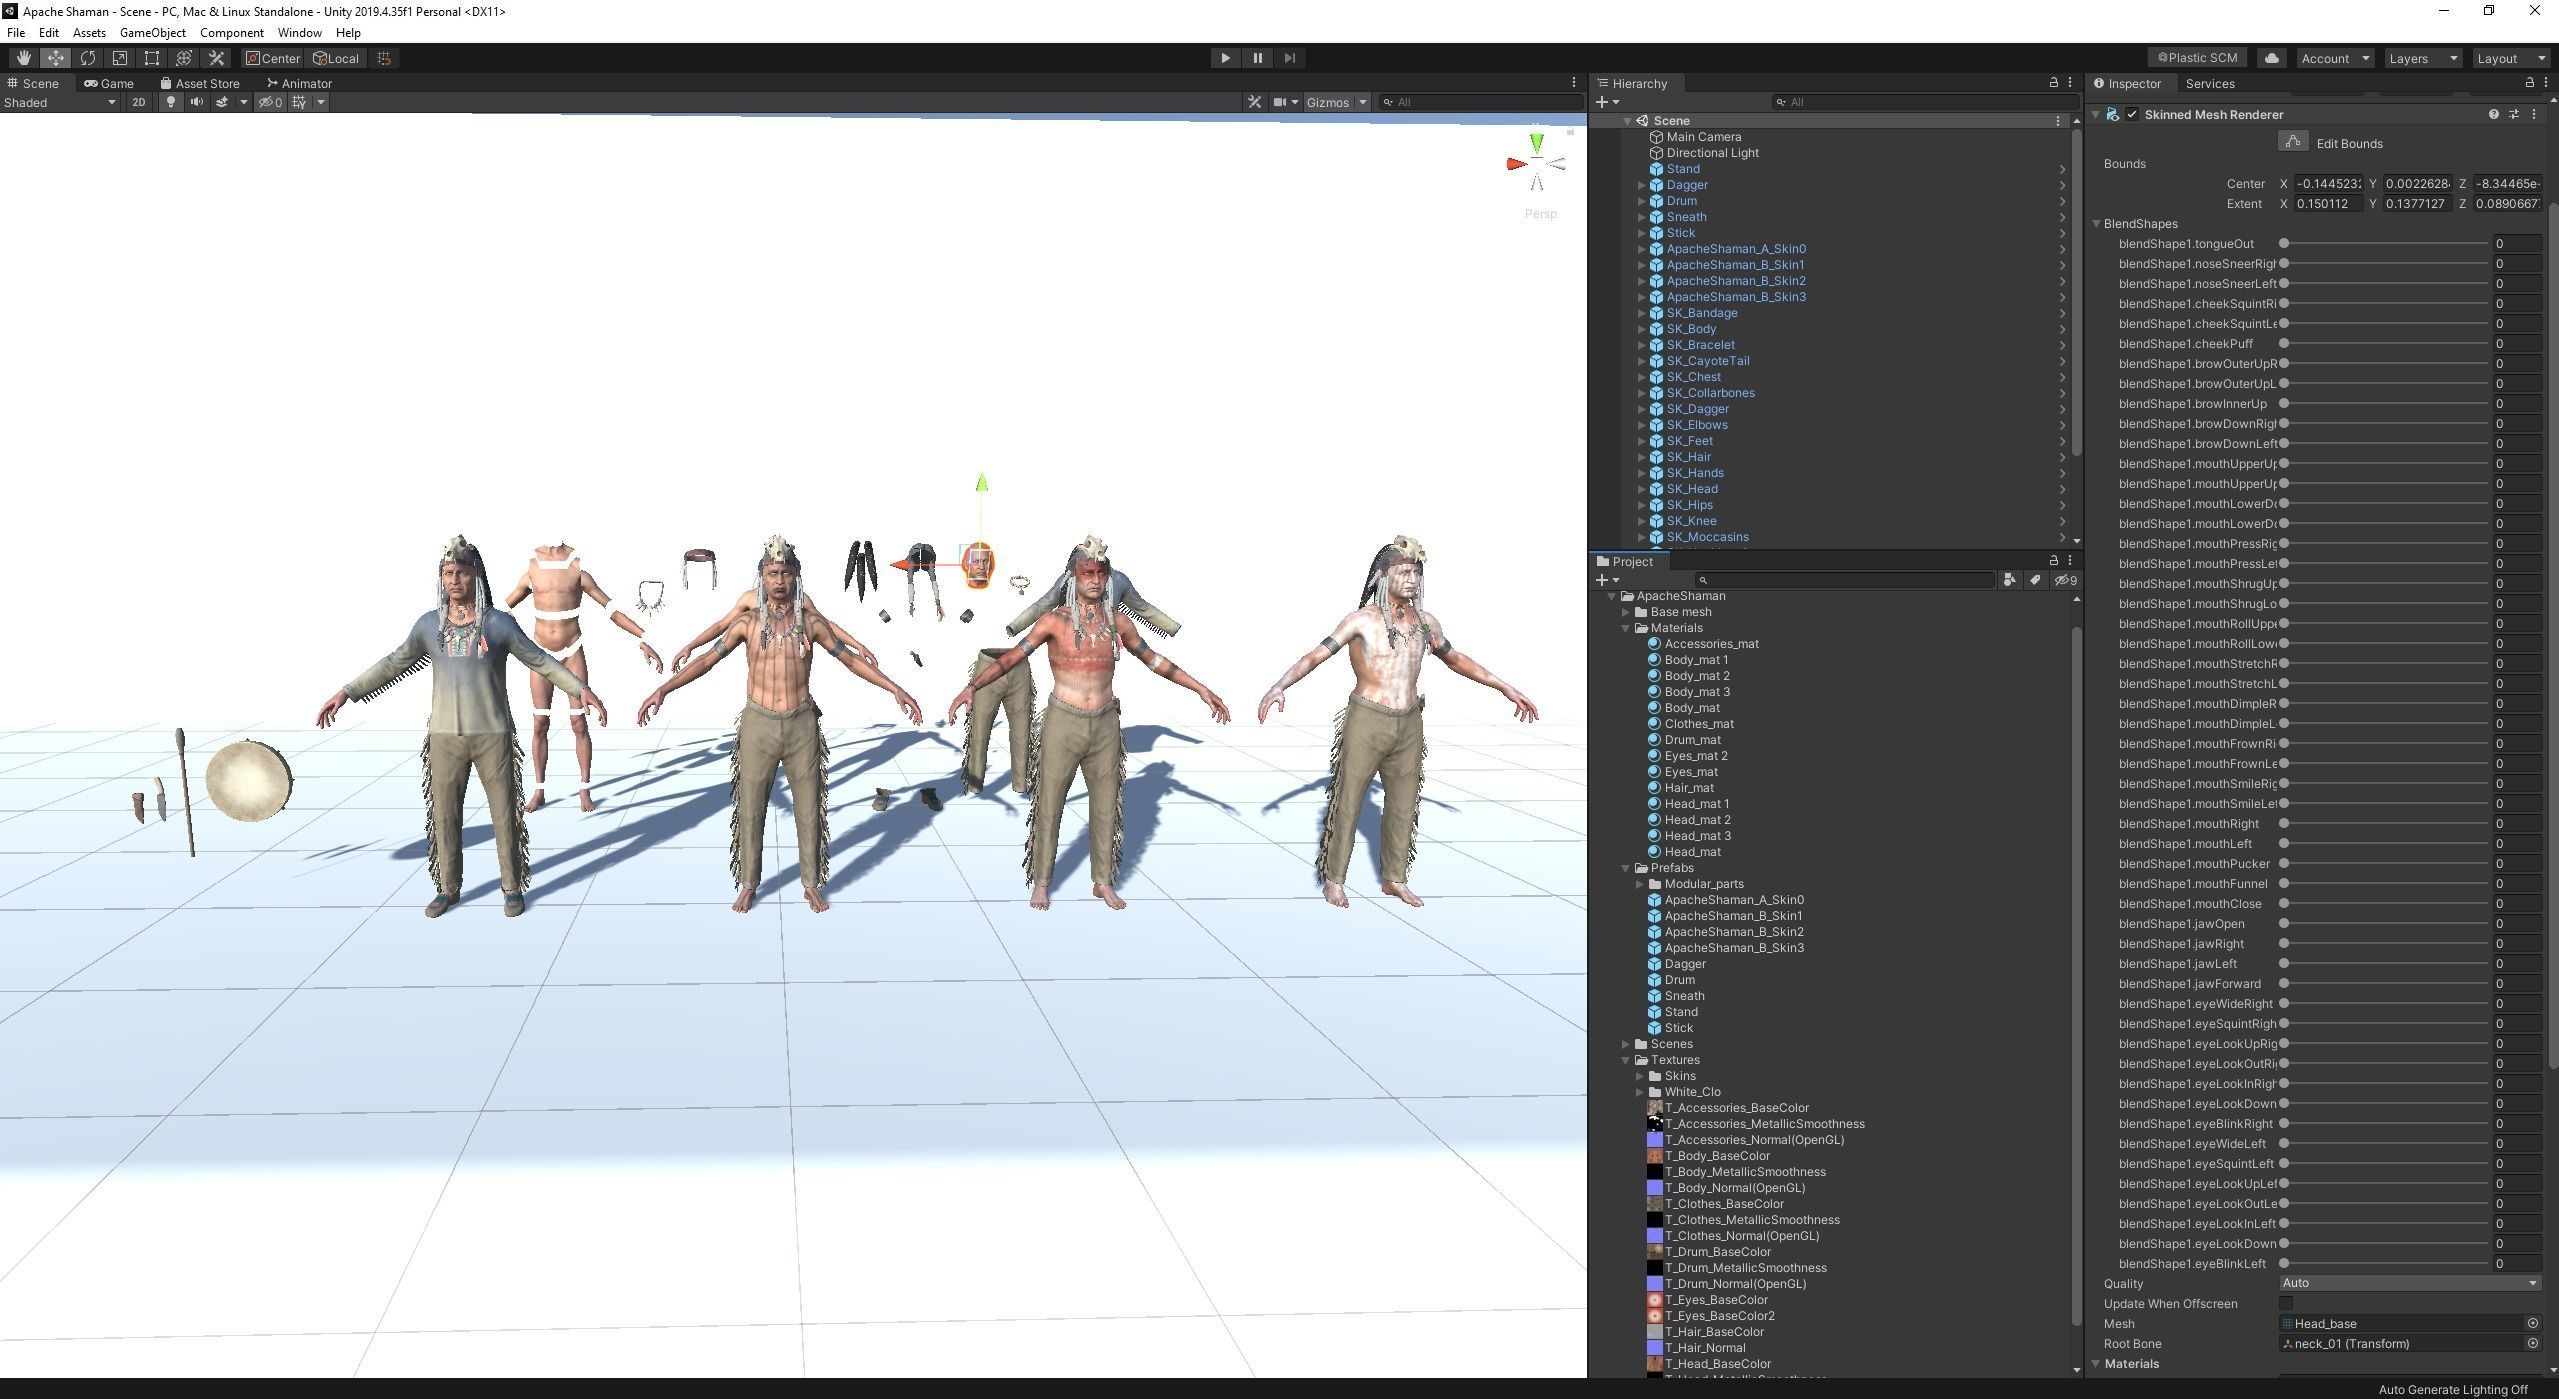Click the Plastic SCM button
Screen dimensions: 2559x1399
2197,58
